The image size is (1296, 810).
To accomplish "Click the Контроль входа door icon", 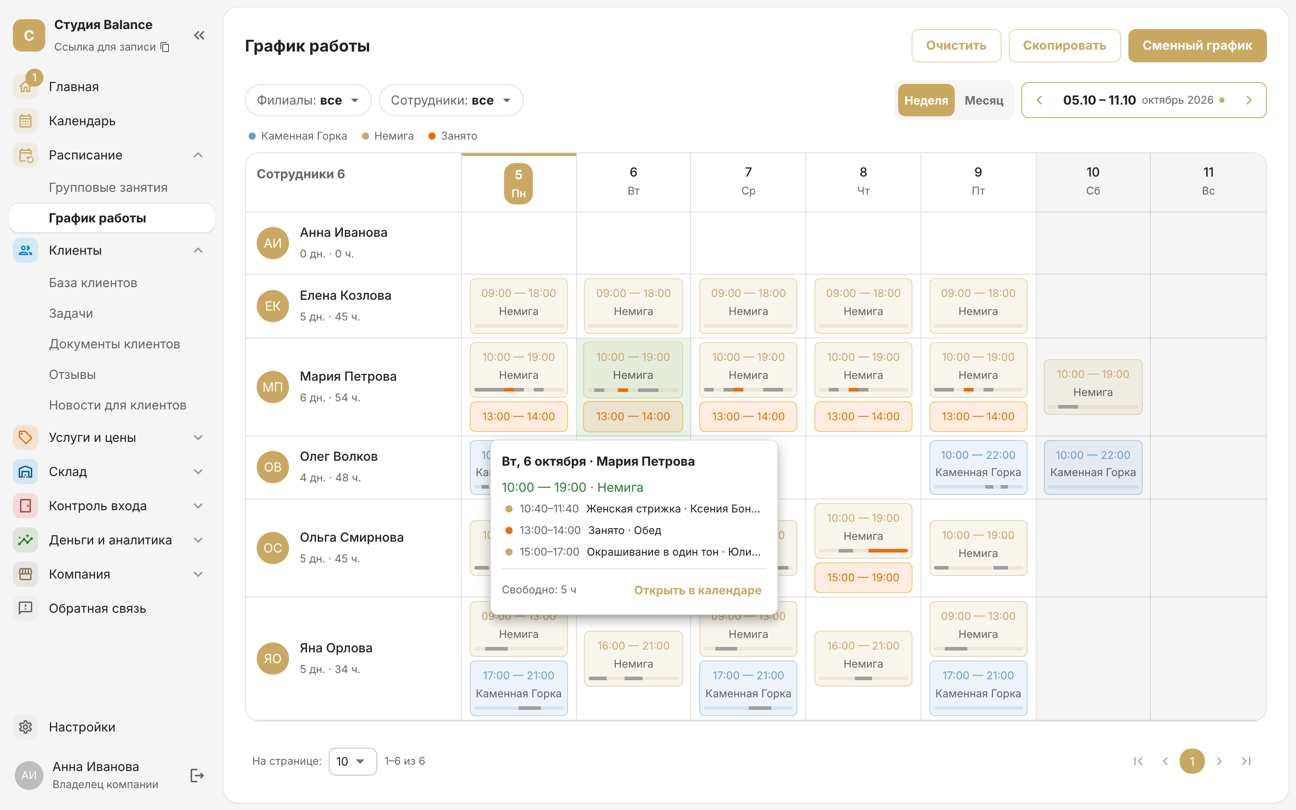I will (26, 506).
